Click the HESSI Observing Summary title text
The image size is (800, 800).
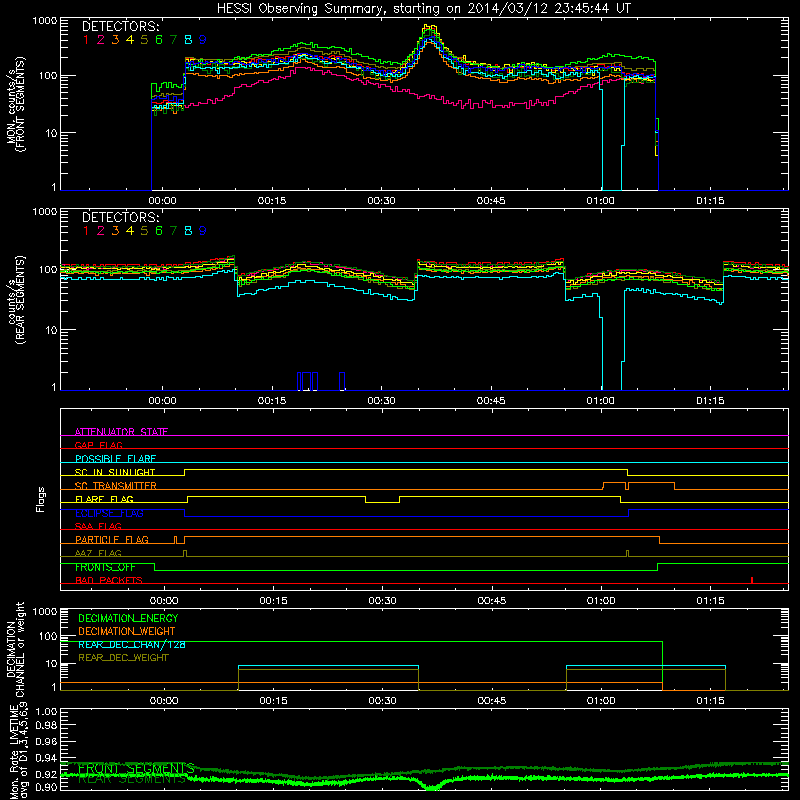pyautogui.click(x=423, y=8)
